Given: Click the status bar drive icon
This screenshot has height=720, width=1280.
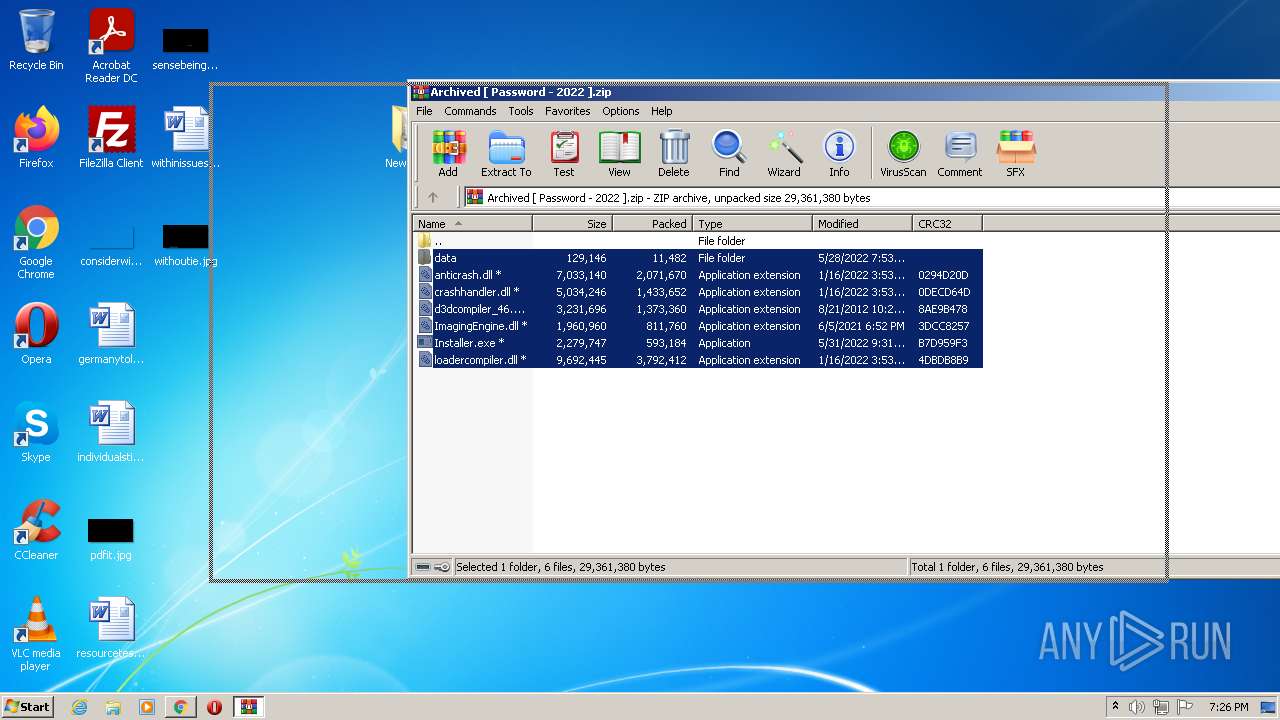Looking at the screenshot, I should point(423,567).
